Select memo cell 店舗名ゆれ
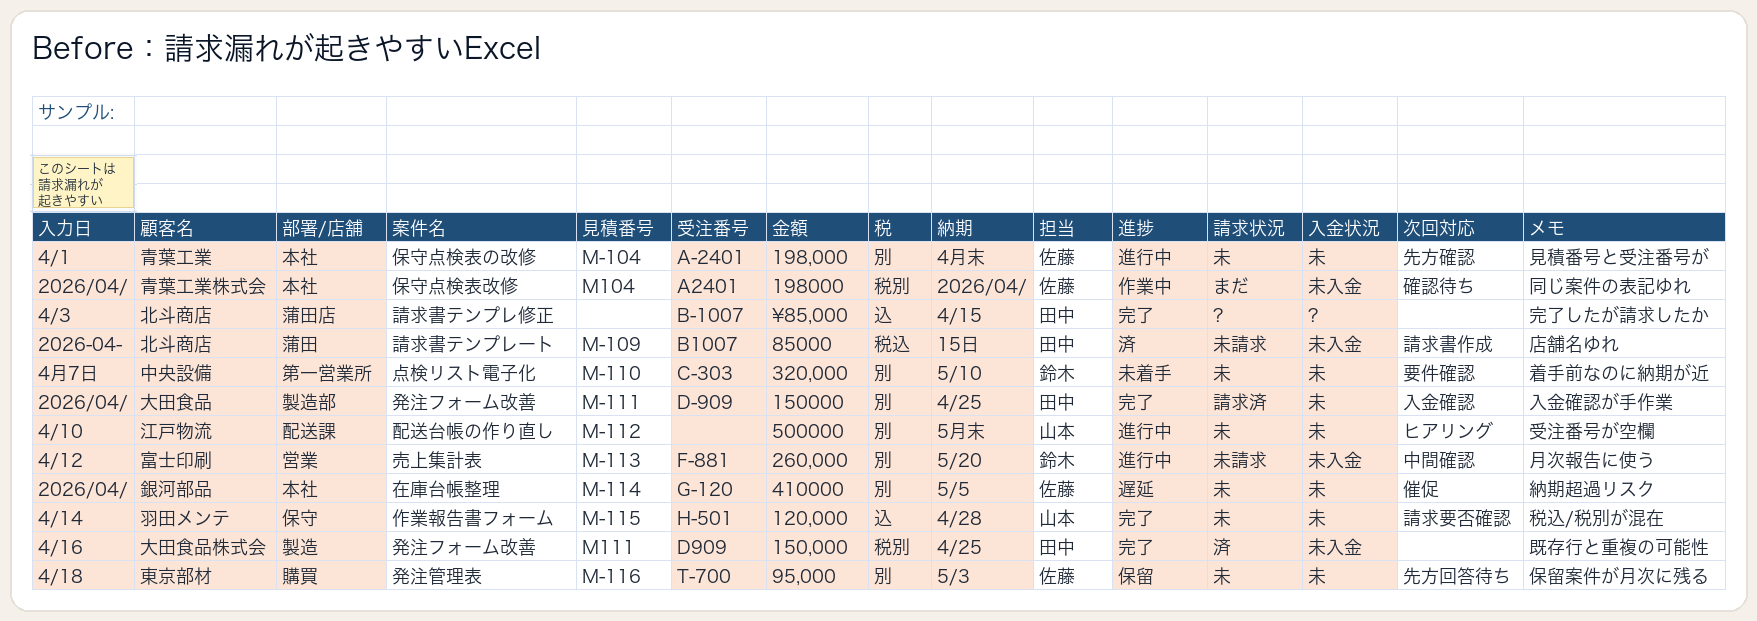The width and height of the screenshot is (1757, 621). (1624, 344)
